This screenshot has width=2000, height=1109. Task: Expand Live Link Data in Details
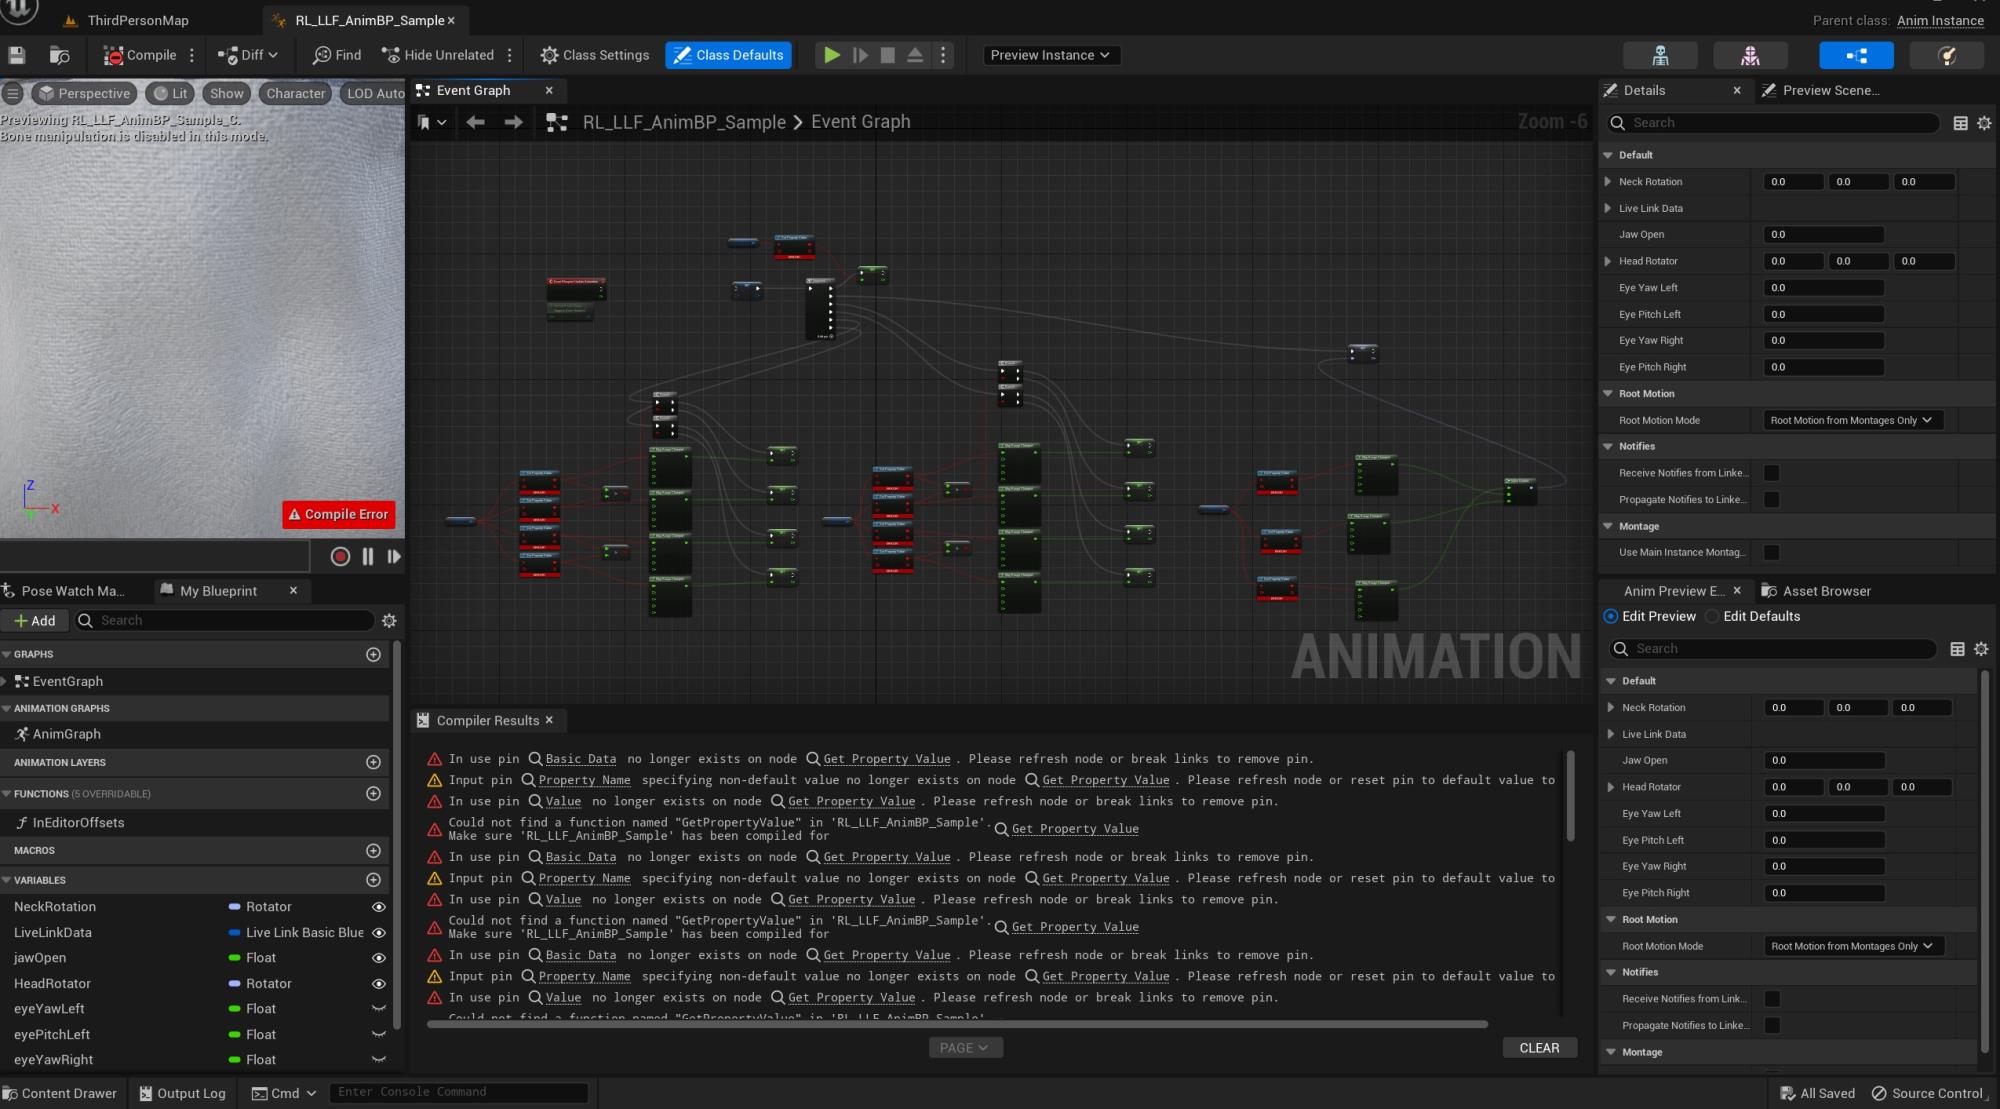pos(1608,208)
